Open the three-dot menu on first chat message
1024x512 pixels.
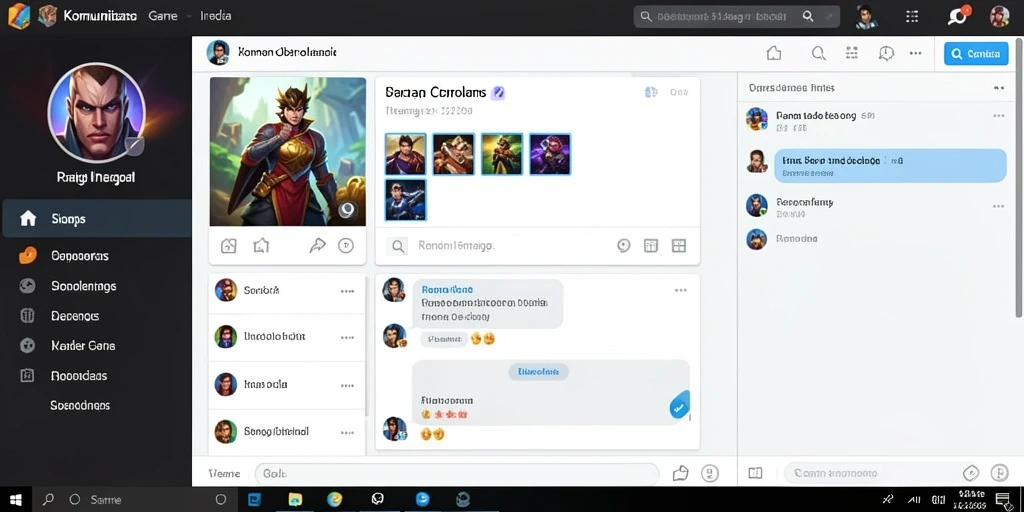[680, 290]
